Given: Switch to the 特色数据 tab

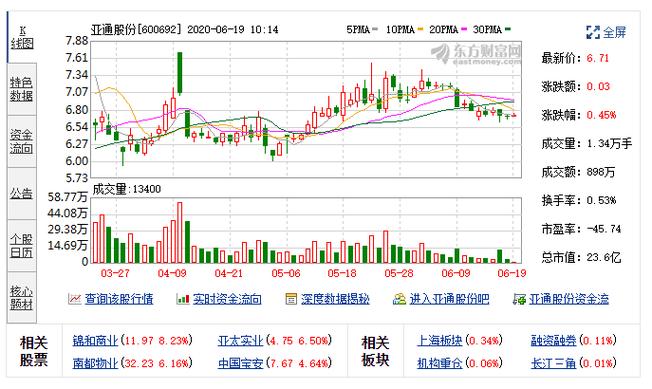Looking at the screenshot, I should point(22,89).
